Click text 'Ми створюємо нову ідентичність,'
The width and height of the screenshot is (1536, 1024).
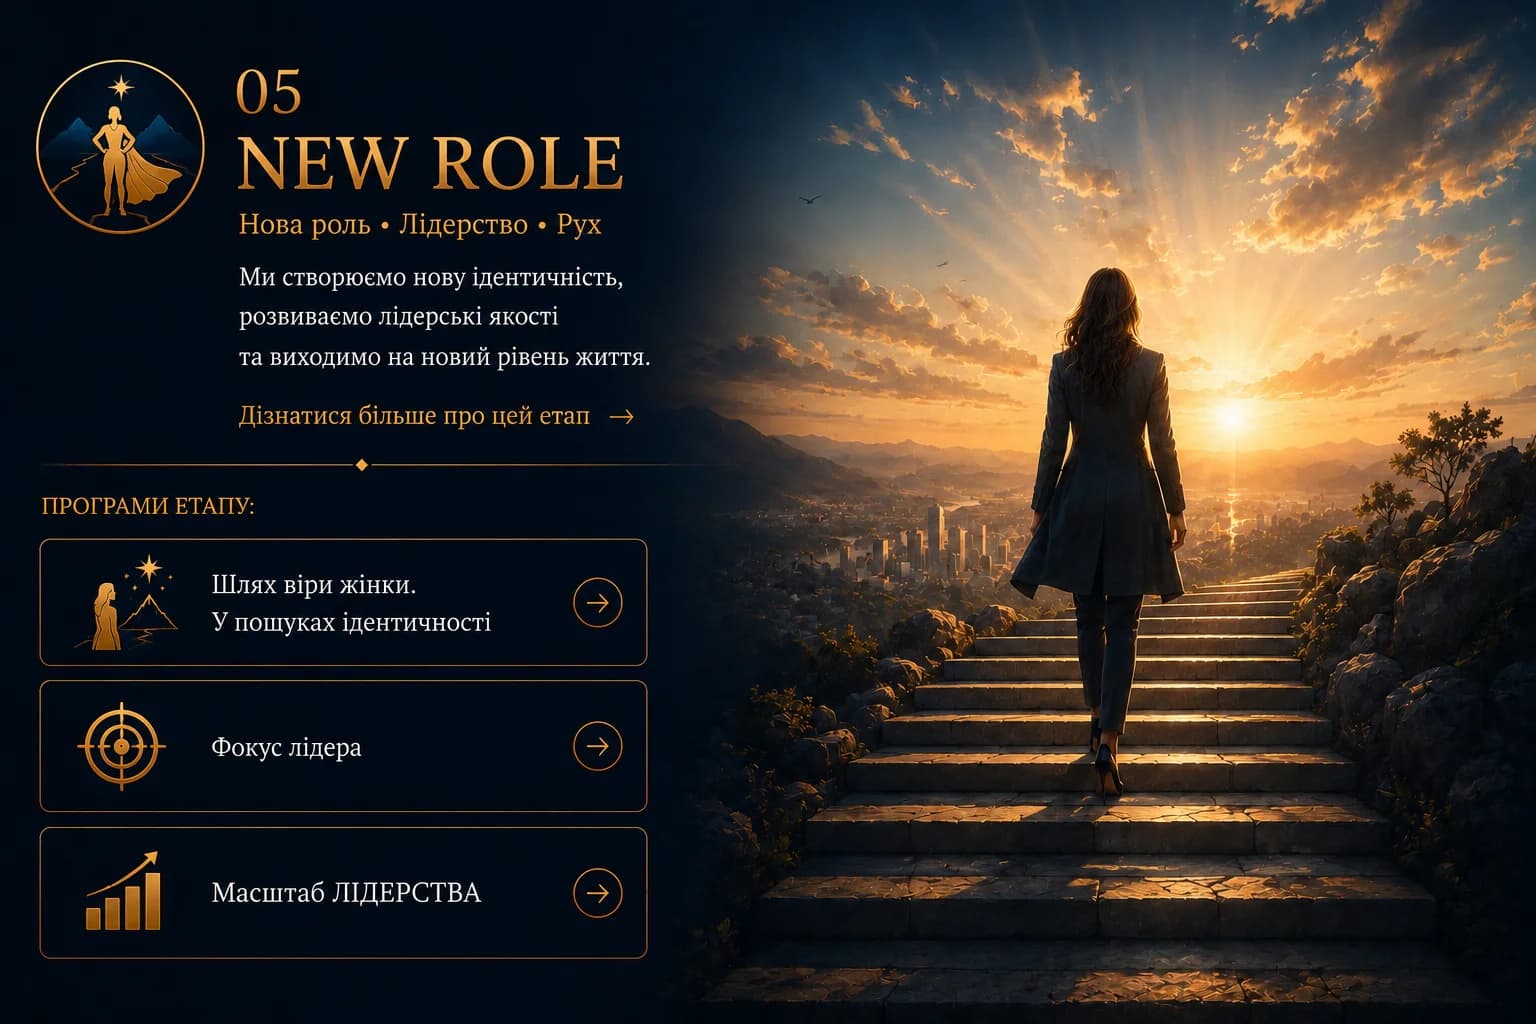(x=431, y=277)
